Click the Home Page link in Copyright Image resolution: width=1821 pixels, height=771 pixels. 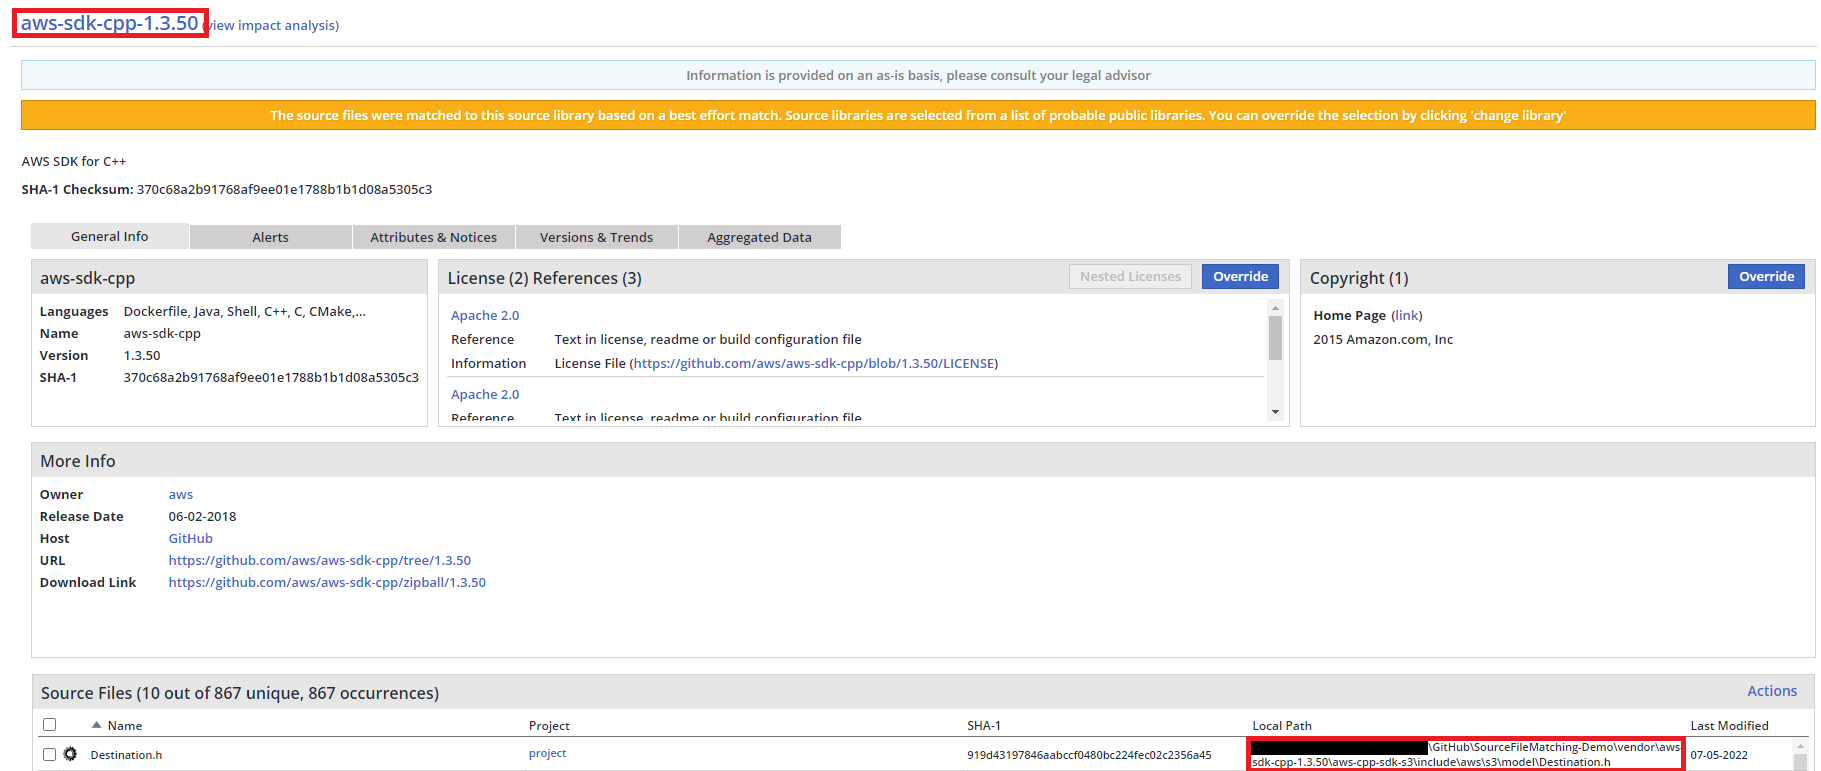pos(1406,315)
